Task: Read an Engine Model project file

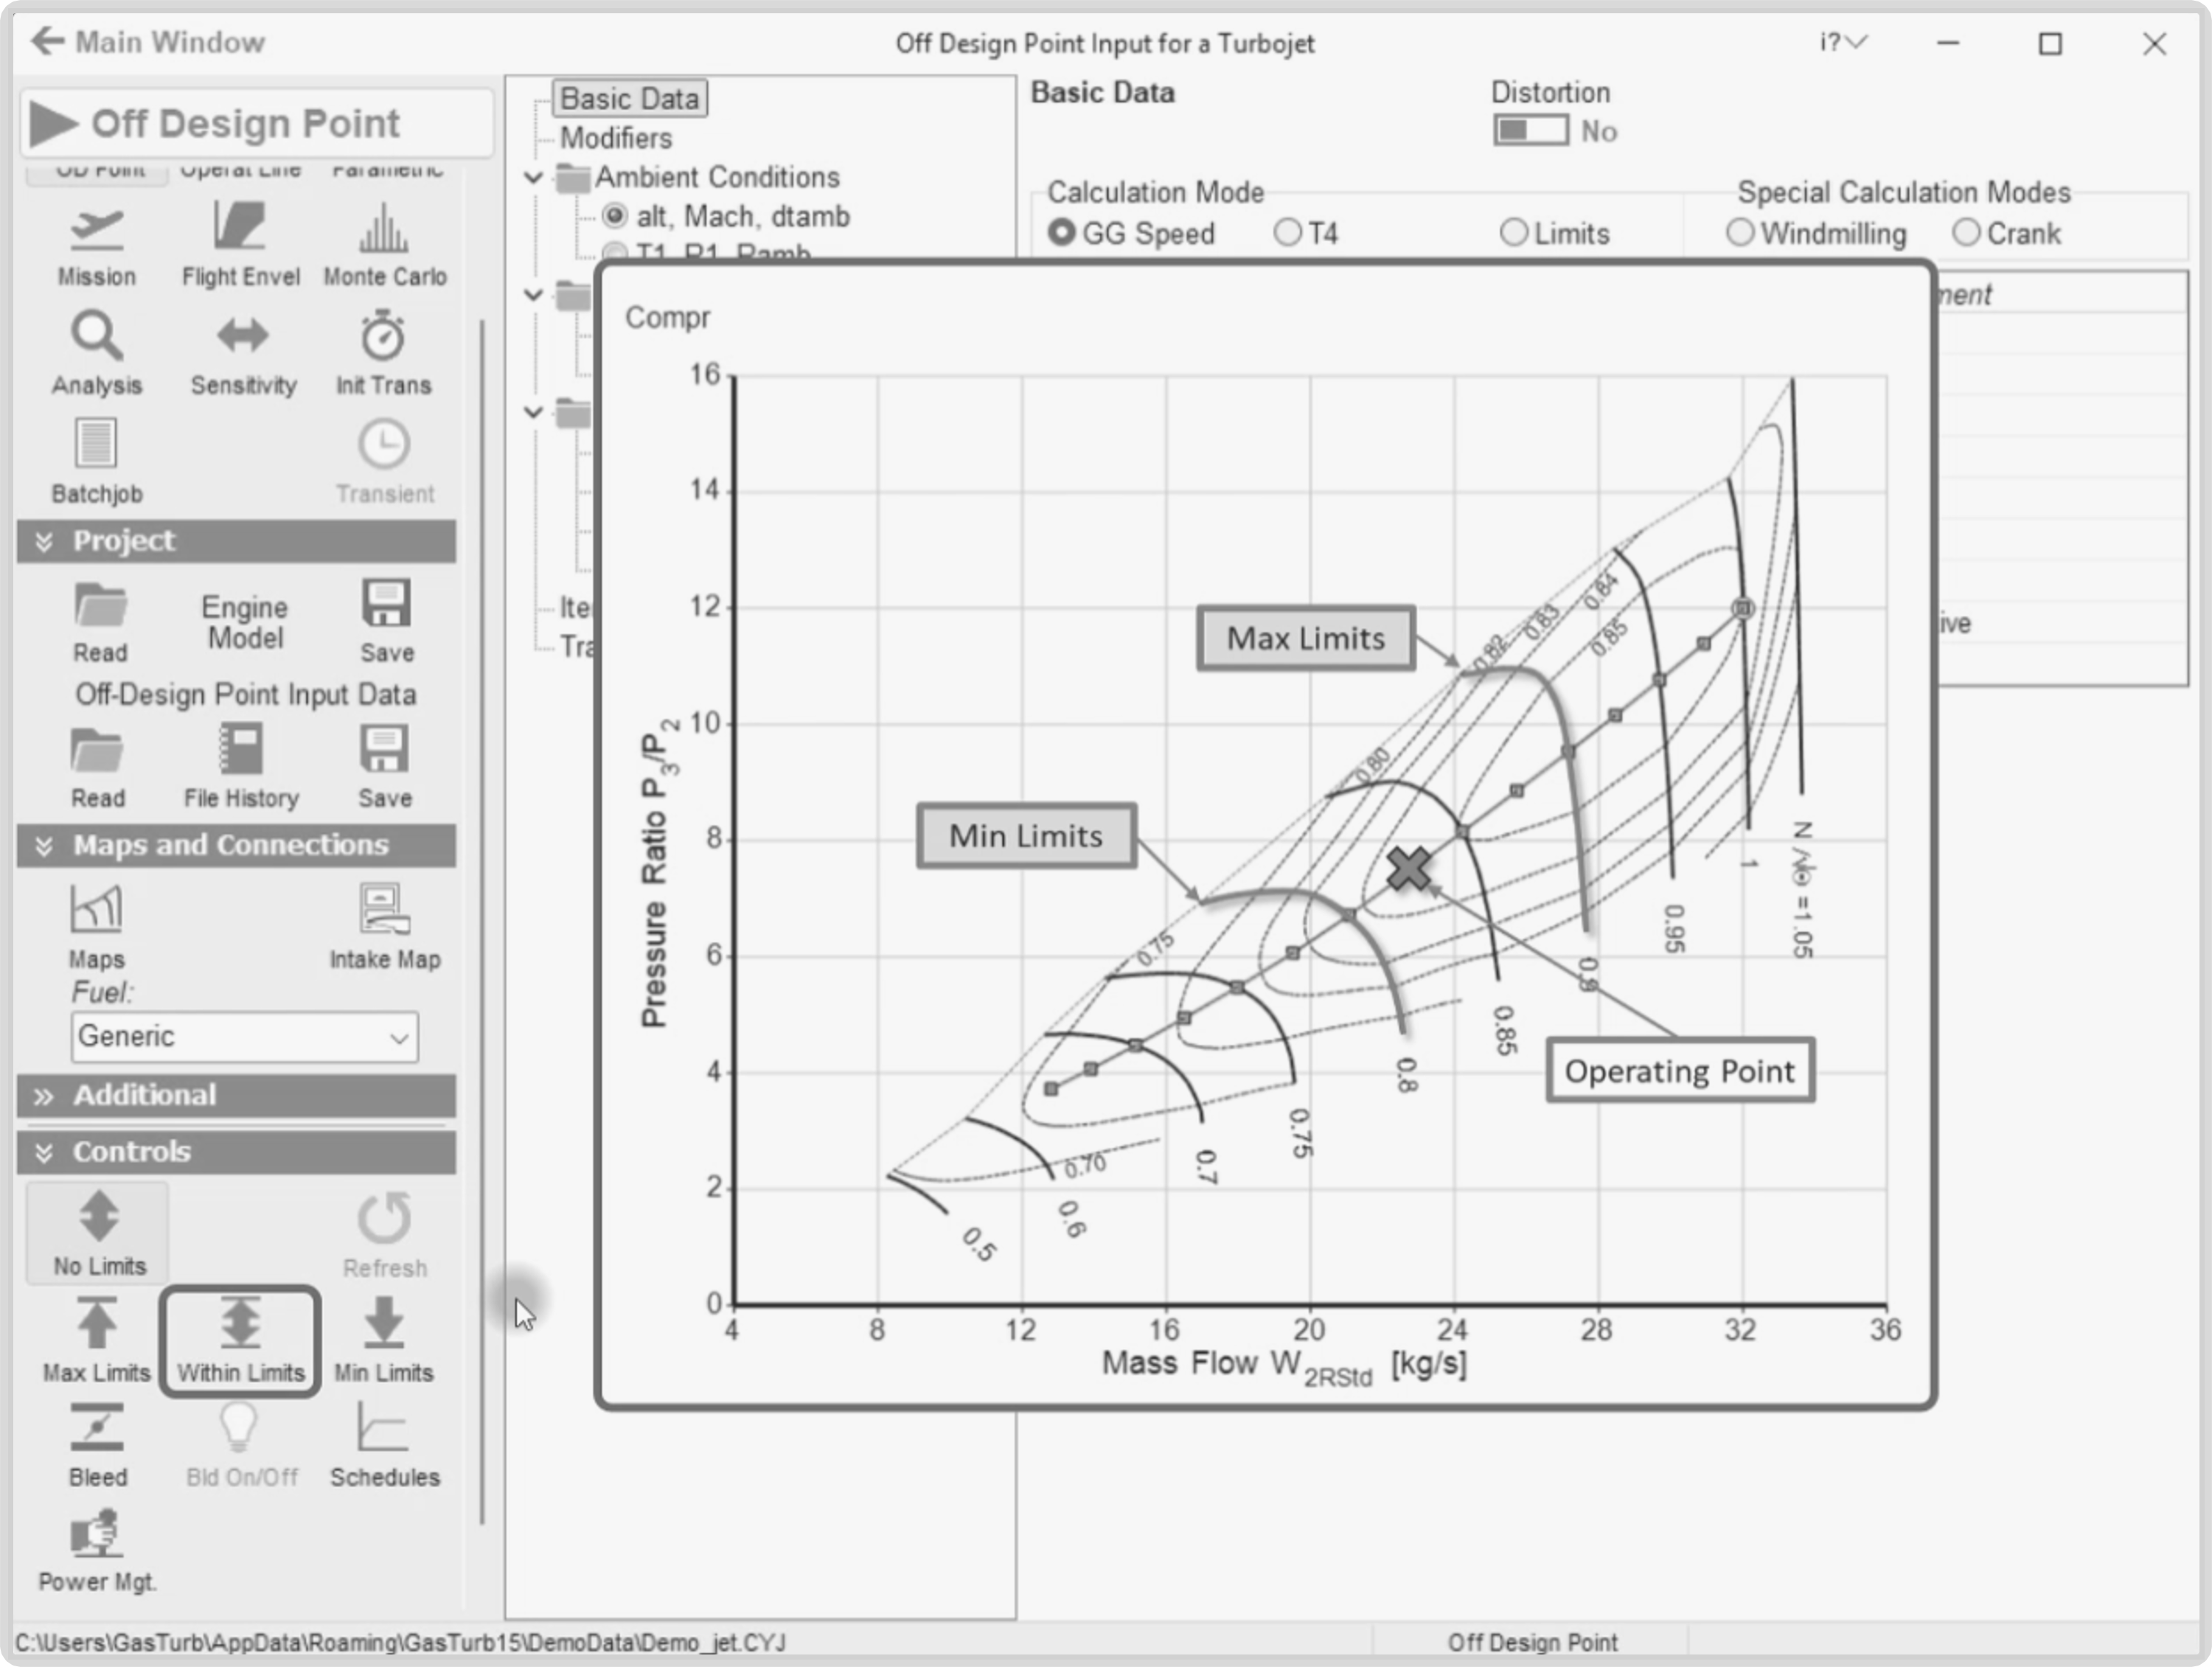Action: coord(100,622)
